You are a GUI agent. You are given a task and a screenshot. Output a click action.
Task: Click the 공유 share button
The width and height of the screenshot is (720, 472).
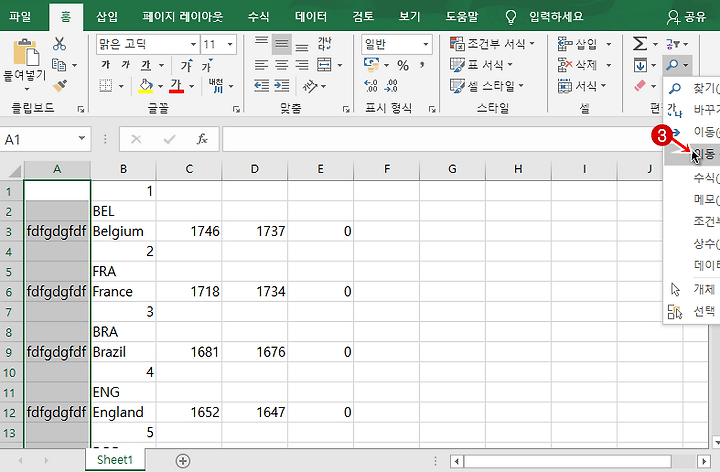(x=686, y=17)
